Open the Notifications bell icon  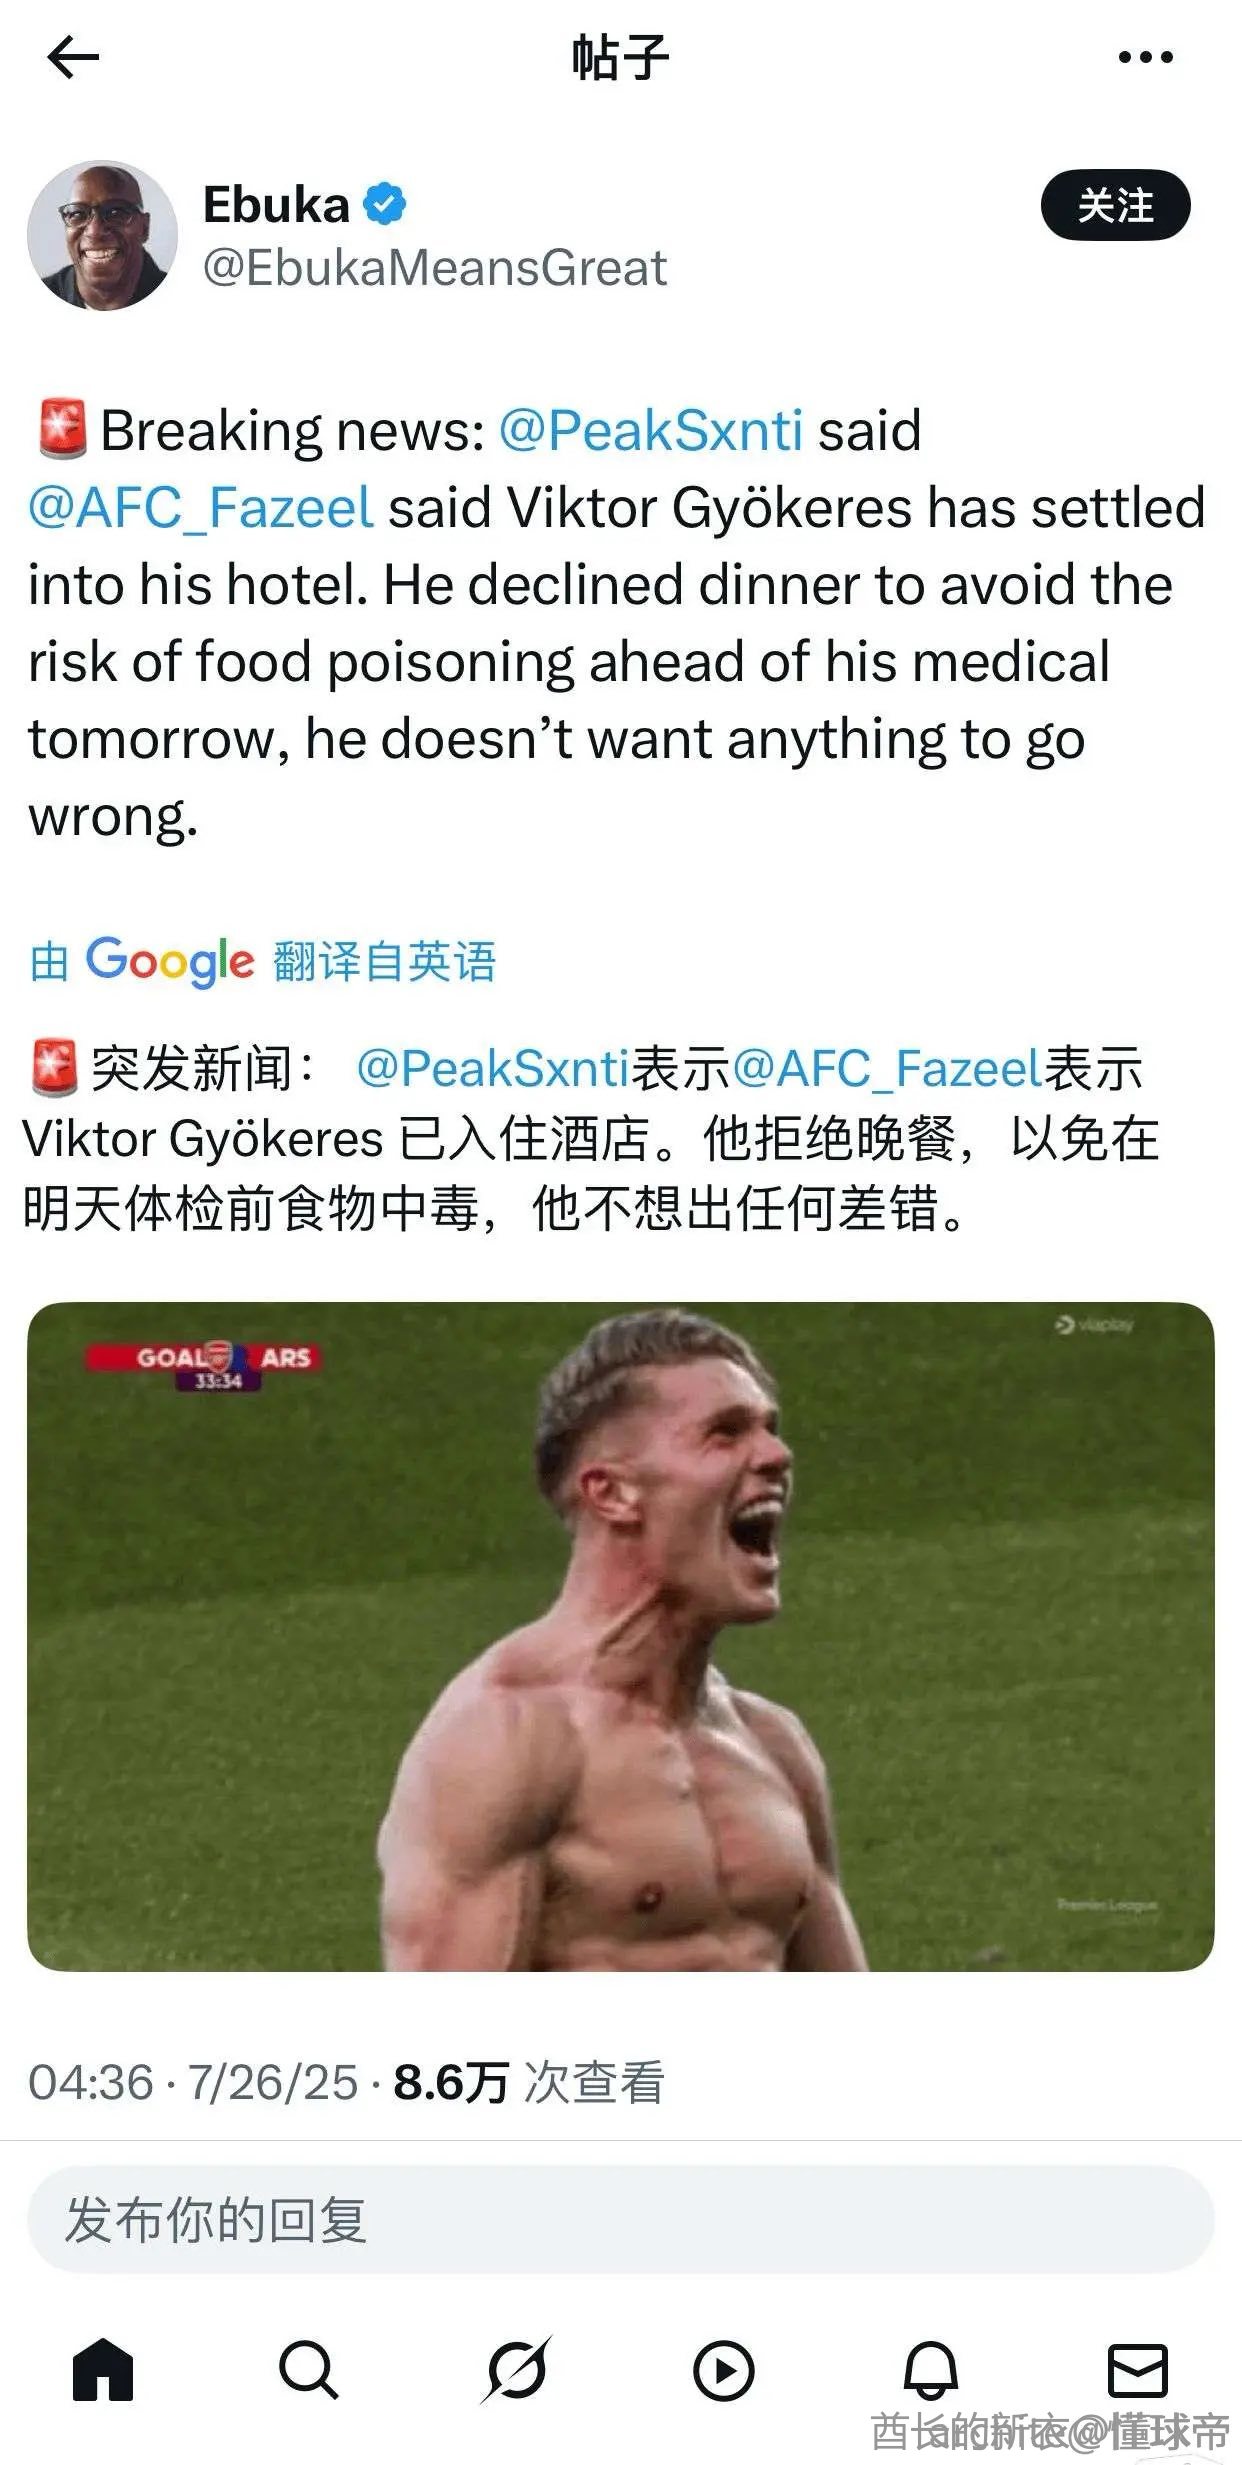pos(931,2369)
